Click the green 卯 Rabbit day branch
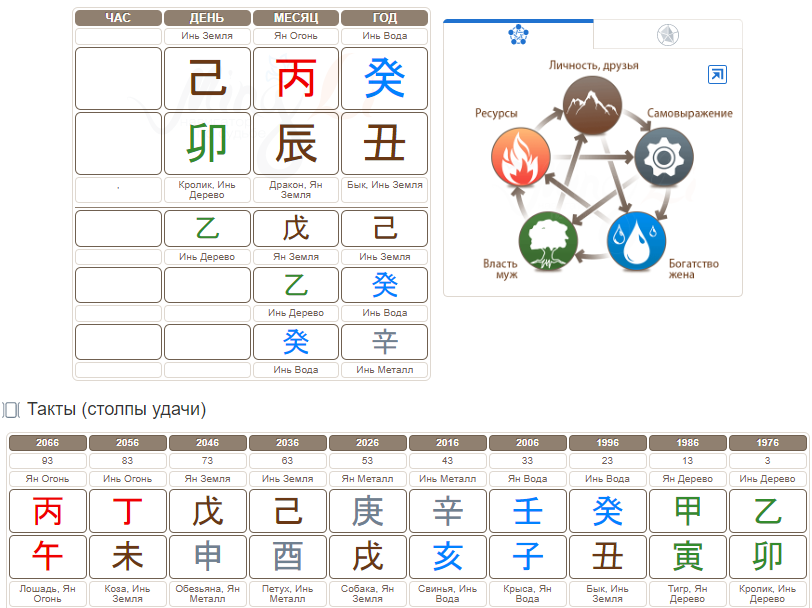 point(207,144)
